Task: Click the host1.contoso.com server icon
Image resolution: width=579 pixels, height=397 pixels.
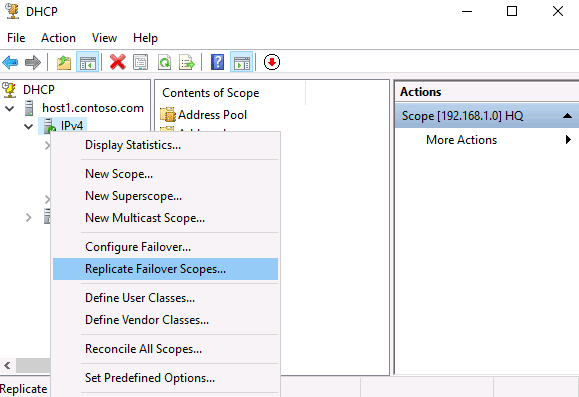Action: 29,108
